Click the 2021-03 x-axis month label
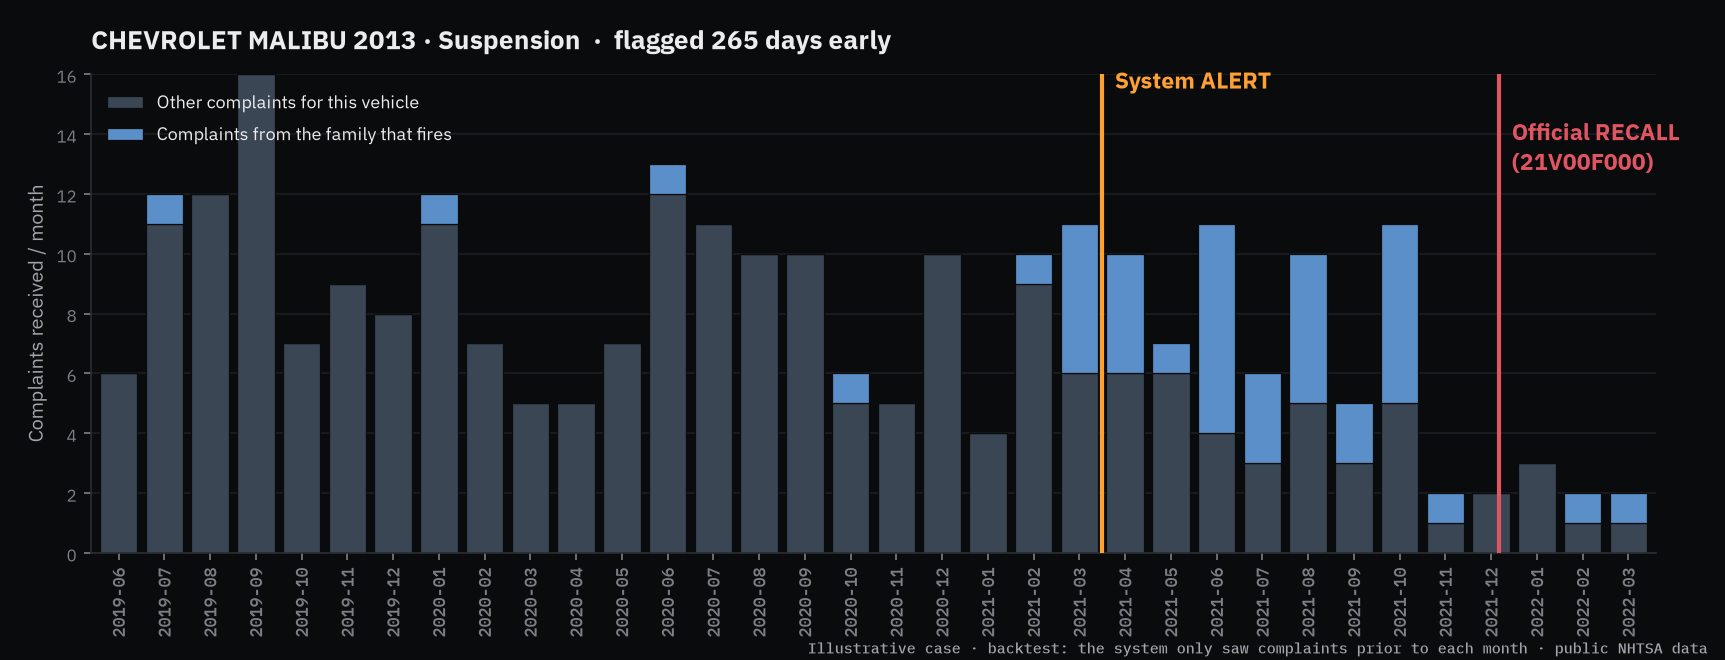This screenshot has height=660, width=1725. pos(1080,602)
